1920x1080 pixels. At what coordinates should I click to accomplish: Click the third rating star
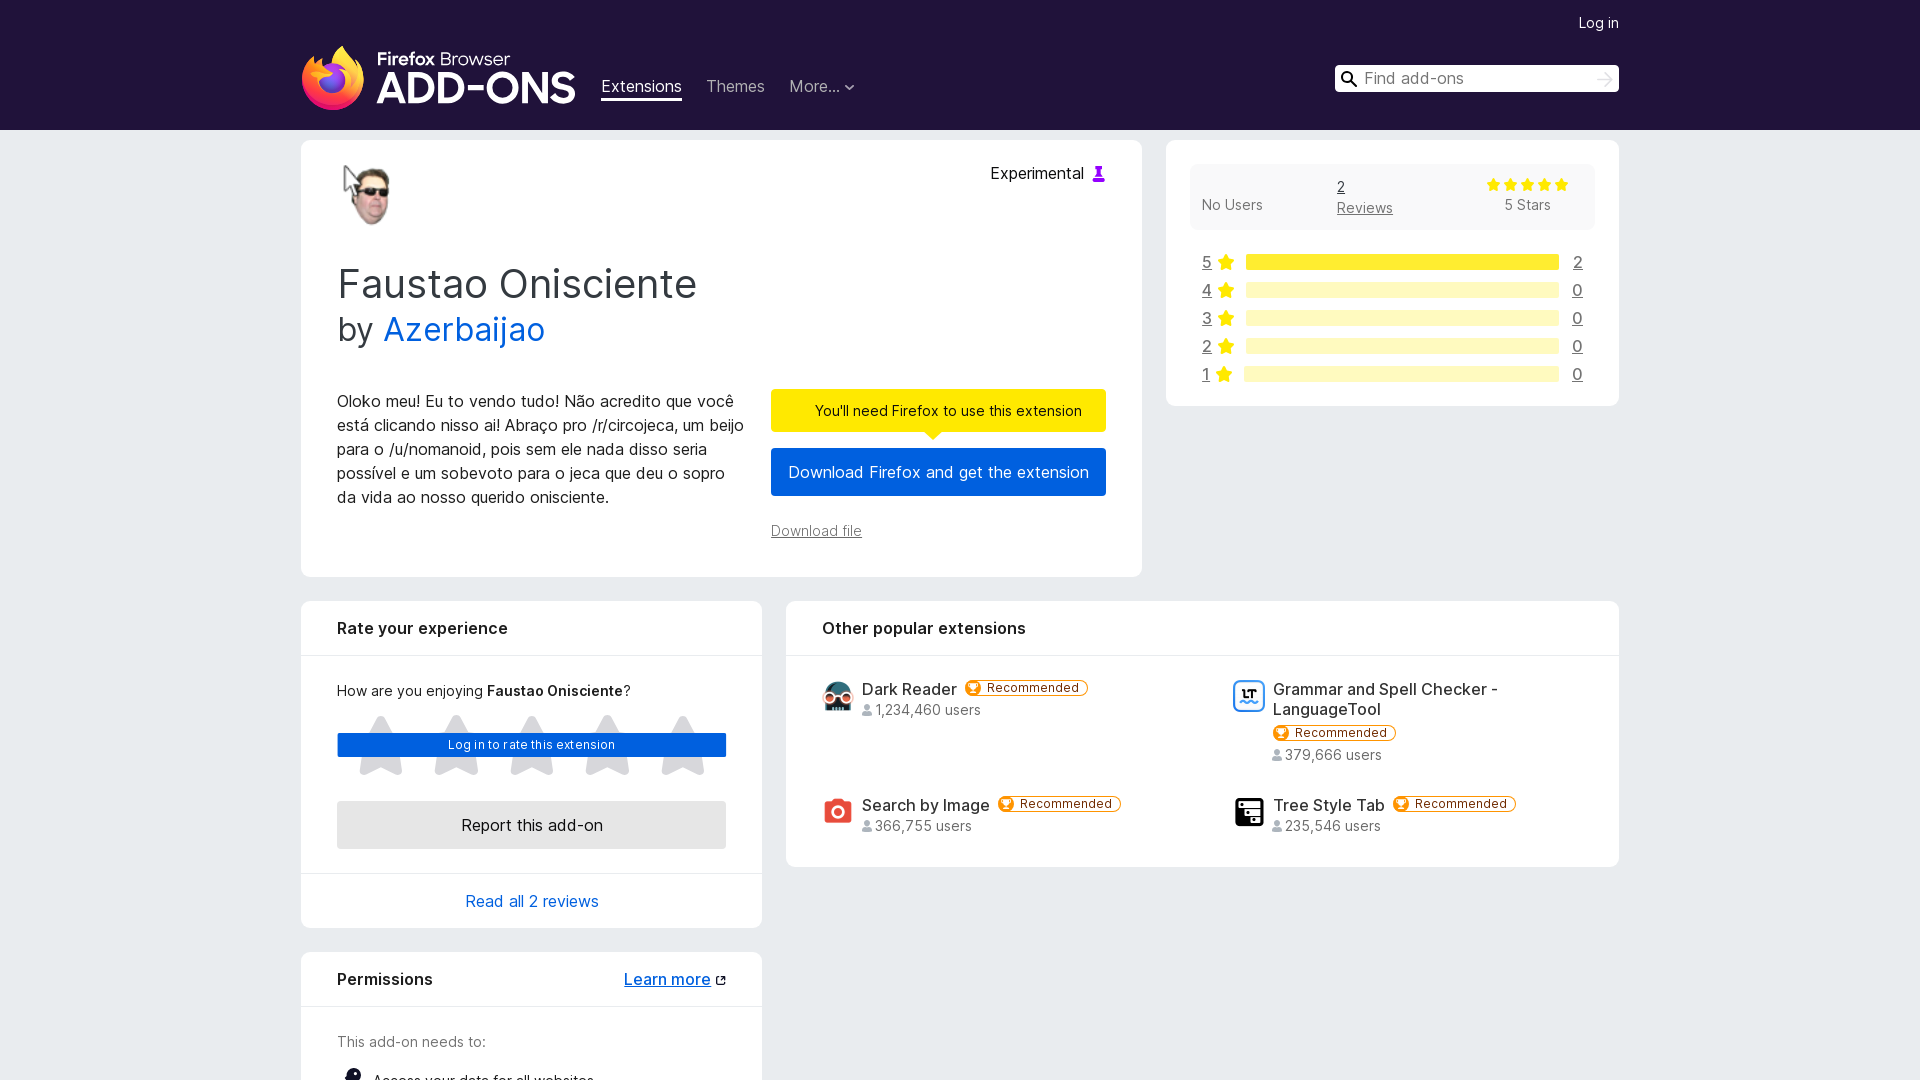click(x=532, y=745)
